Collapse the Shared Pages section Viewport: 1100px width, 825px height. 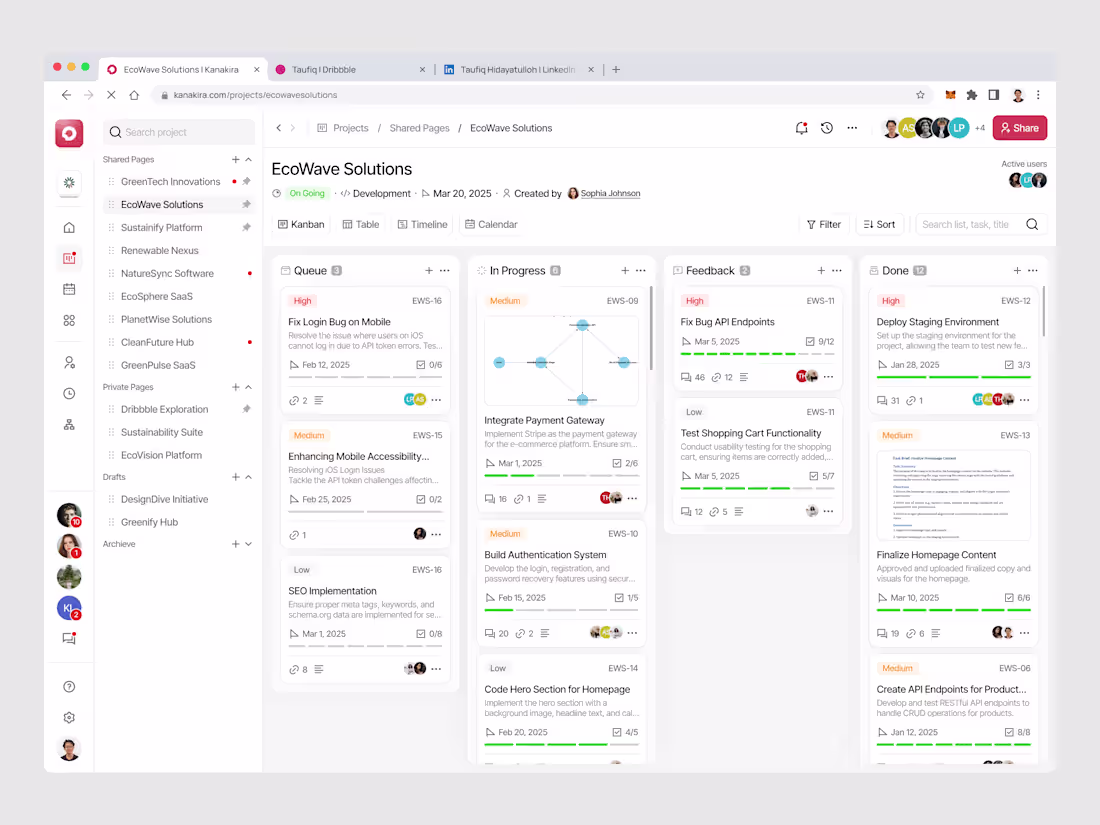248,159
